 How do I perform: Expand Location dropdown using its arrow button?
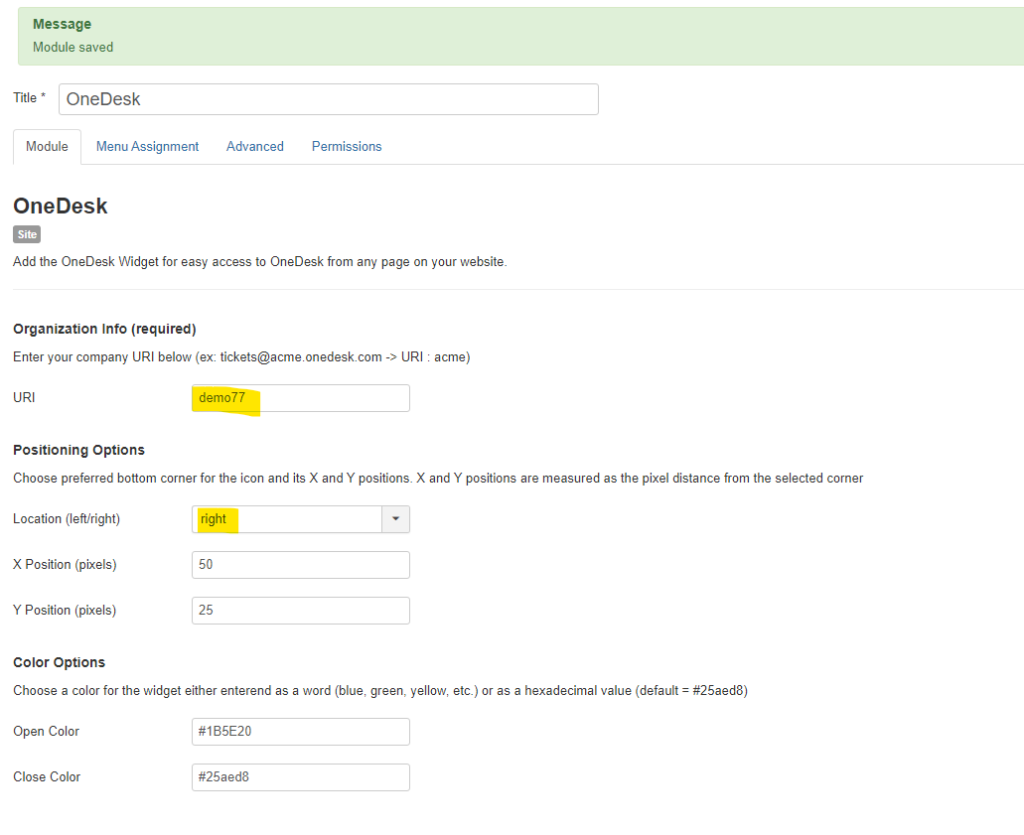coord(395,519)
